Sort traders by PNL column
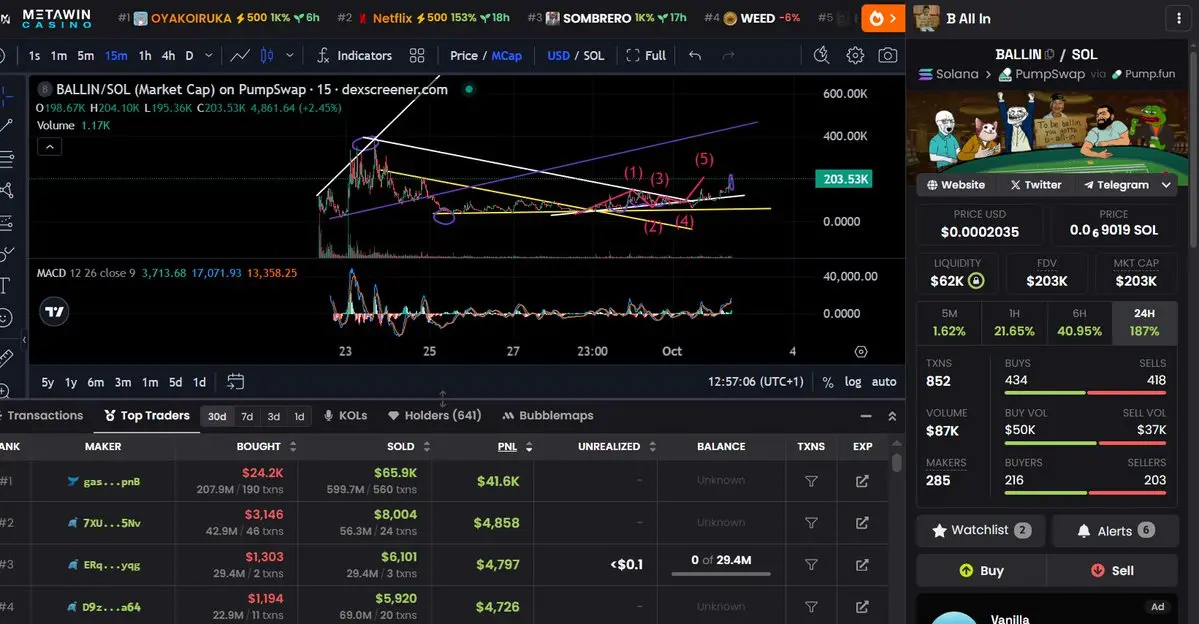This screenshot has height=624, width=1199. [x=515, y=447]
